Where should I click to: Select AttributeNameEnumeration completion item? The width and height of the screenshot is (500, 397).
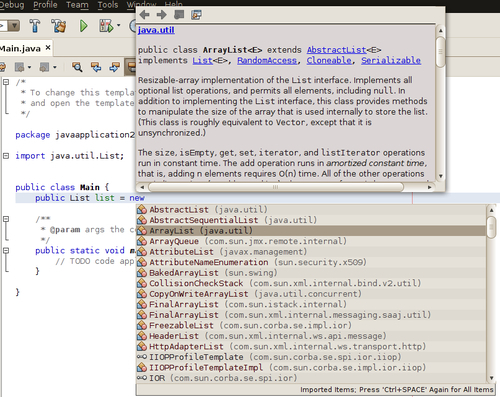point(311,262)
